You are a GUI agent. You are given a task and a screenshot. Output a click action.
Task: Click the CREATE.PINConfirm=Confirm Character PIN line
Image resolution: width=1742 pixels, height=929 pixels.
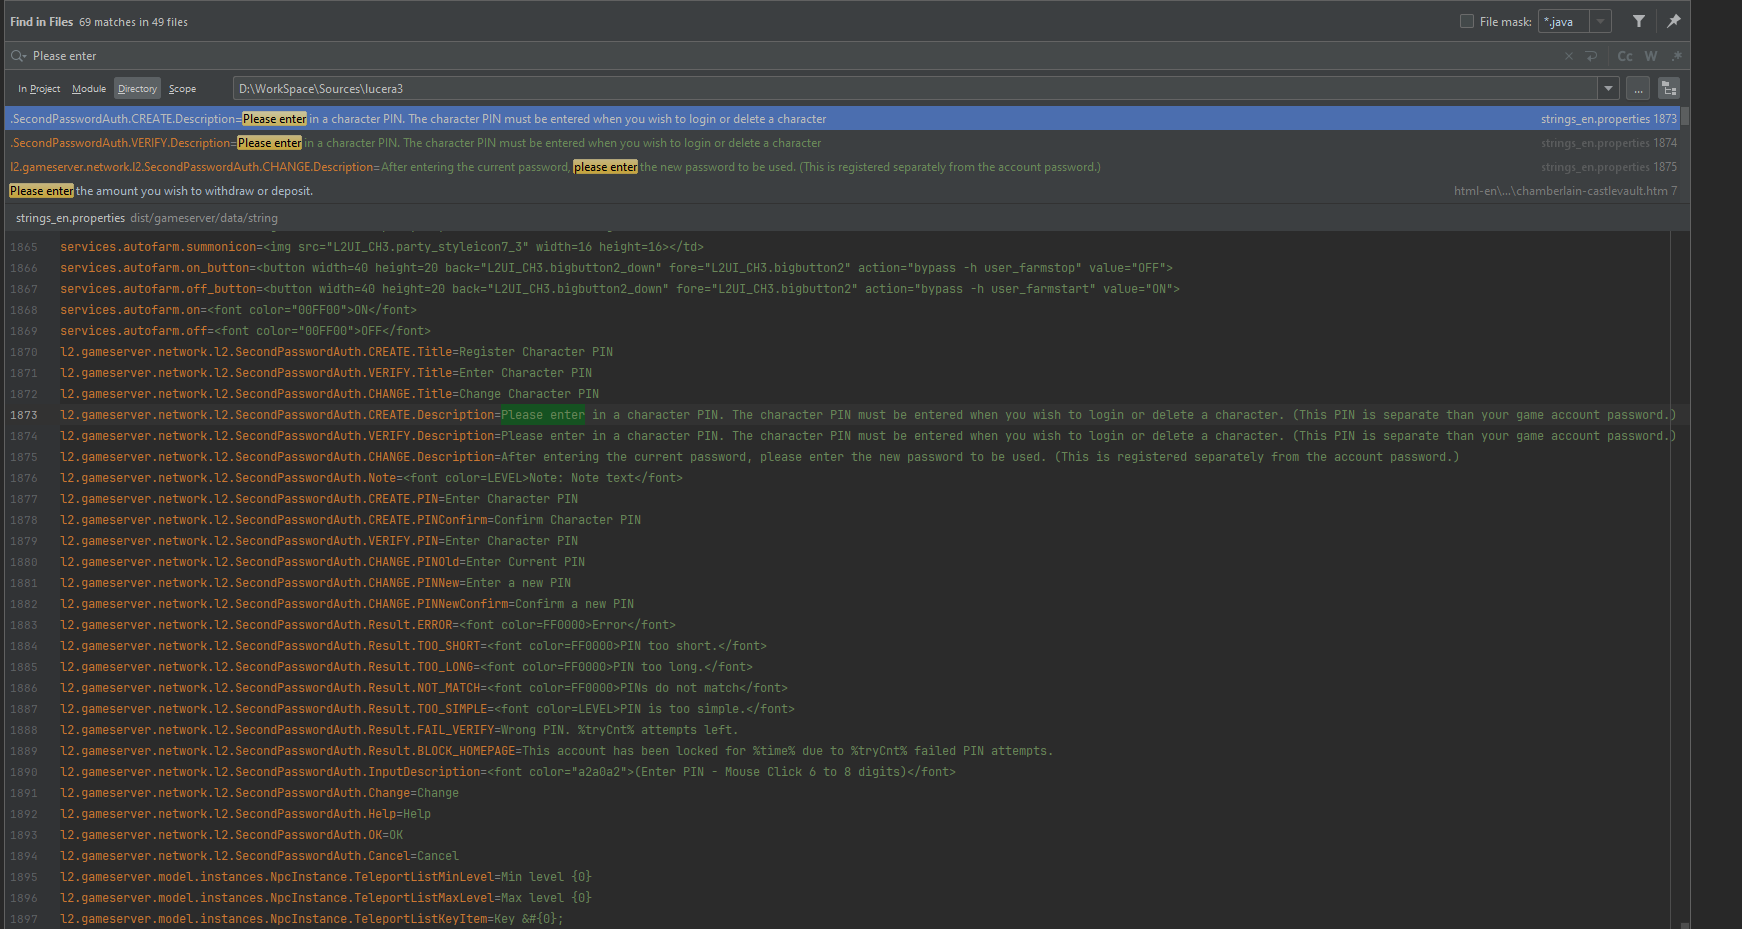(x=350, y=520)
